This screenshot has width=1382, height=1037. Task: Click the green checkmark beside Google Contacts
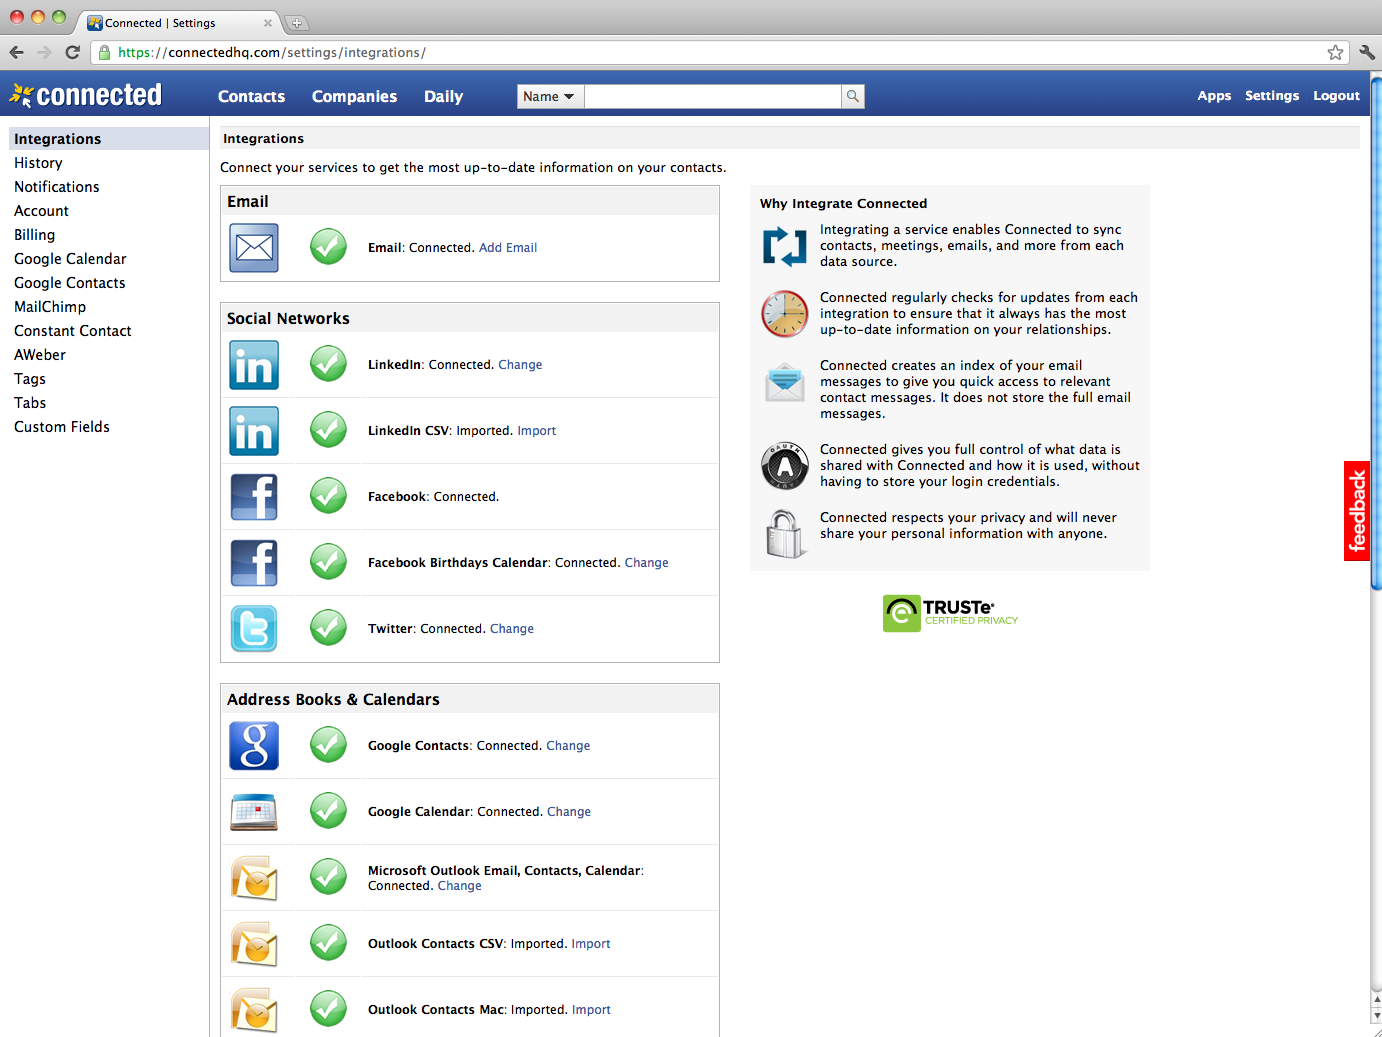[x=328, y=744]
